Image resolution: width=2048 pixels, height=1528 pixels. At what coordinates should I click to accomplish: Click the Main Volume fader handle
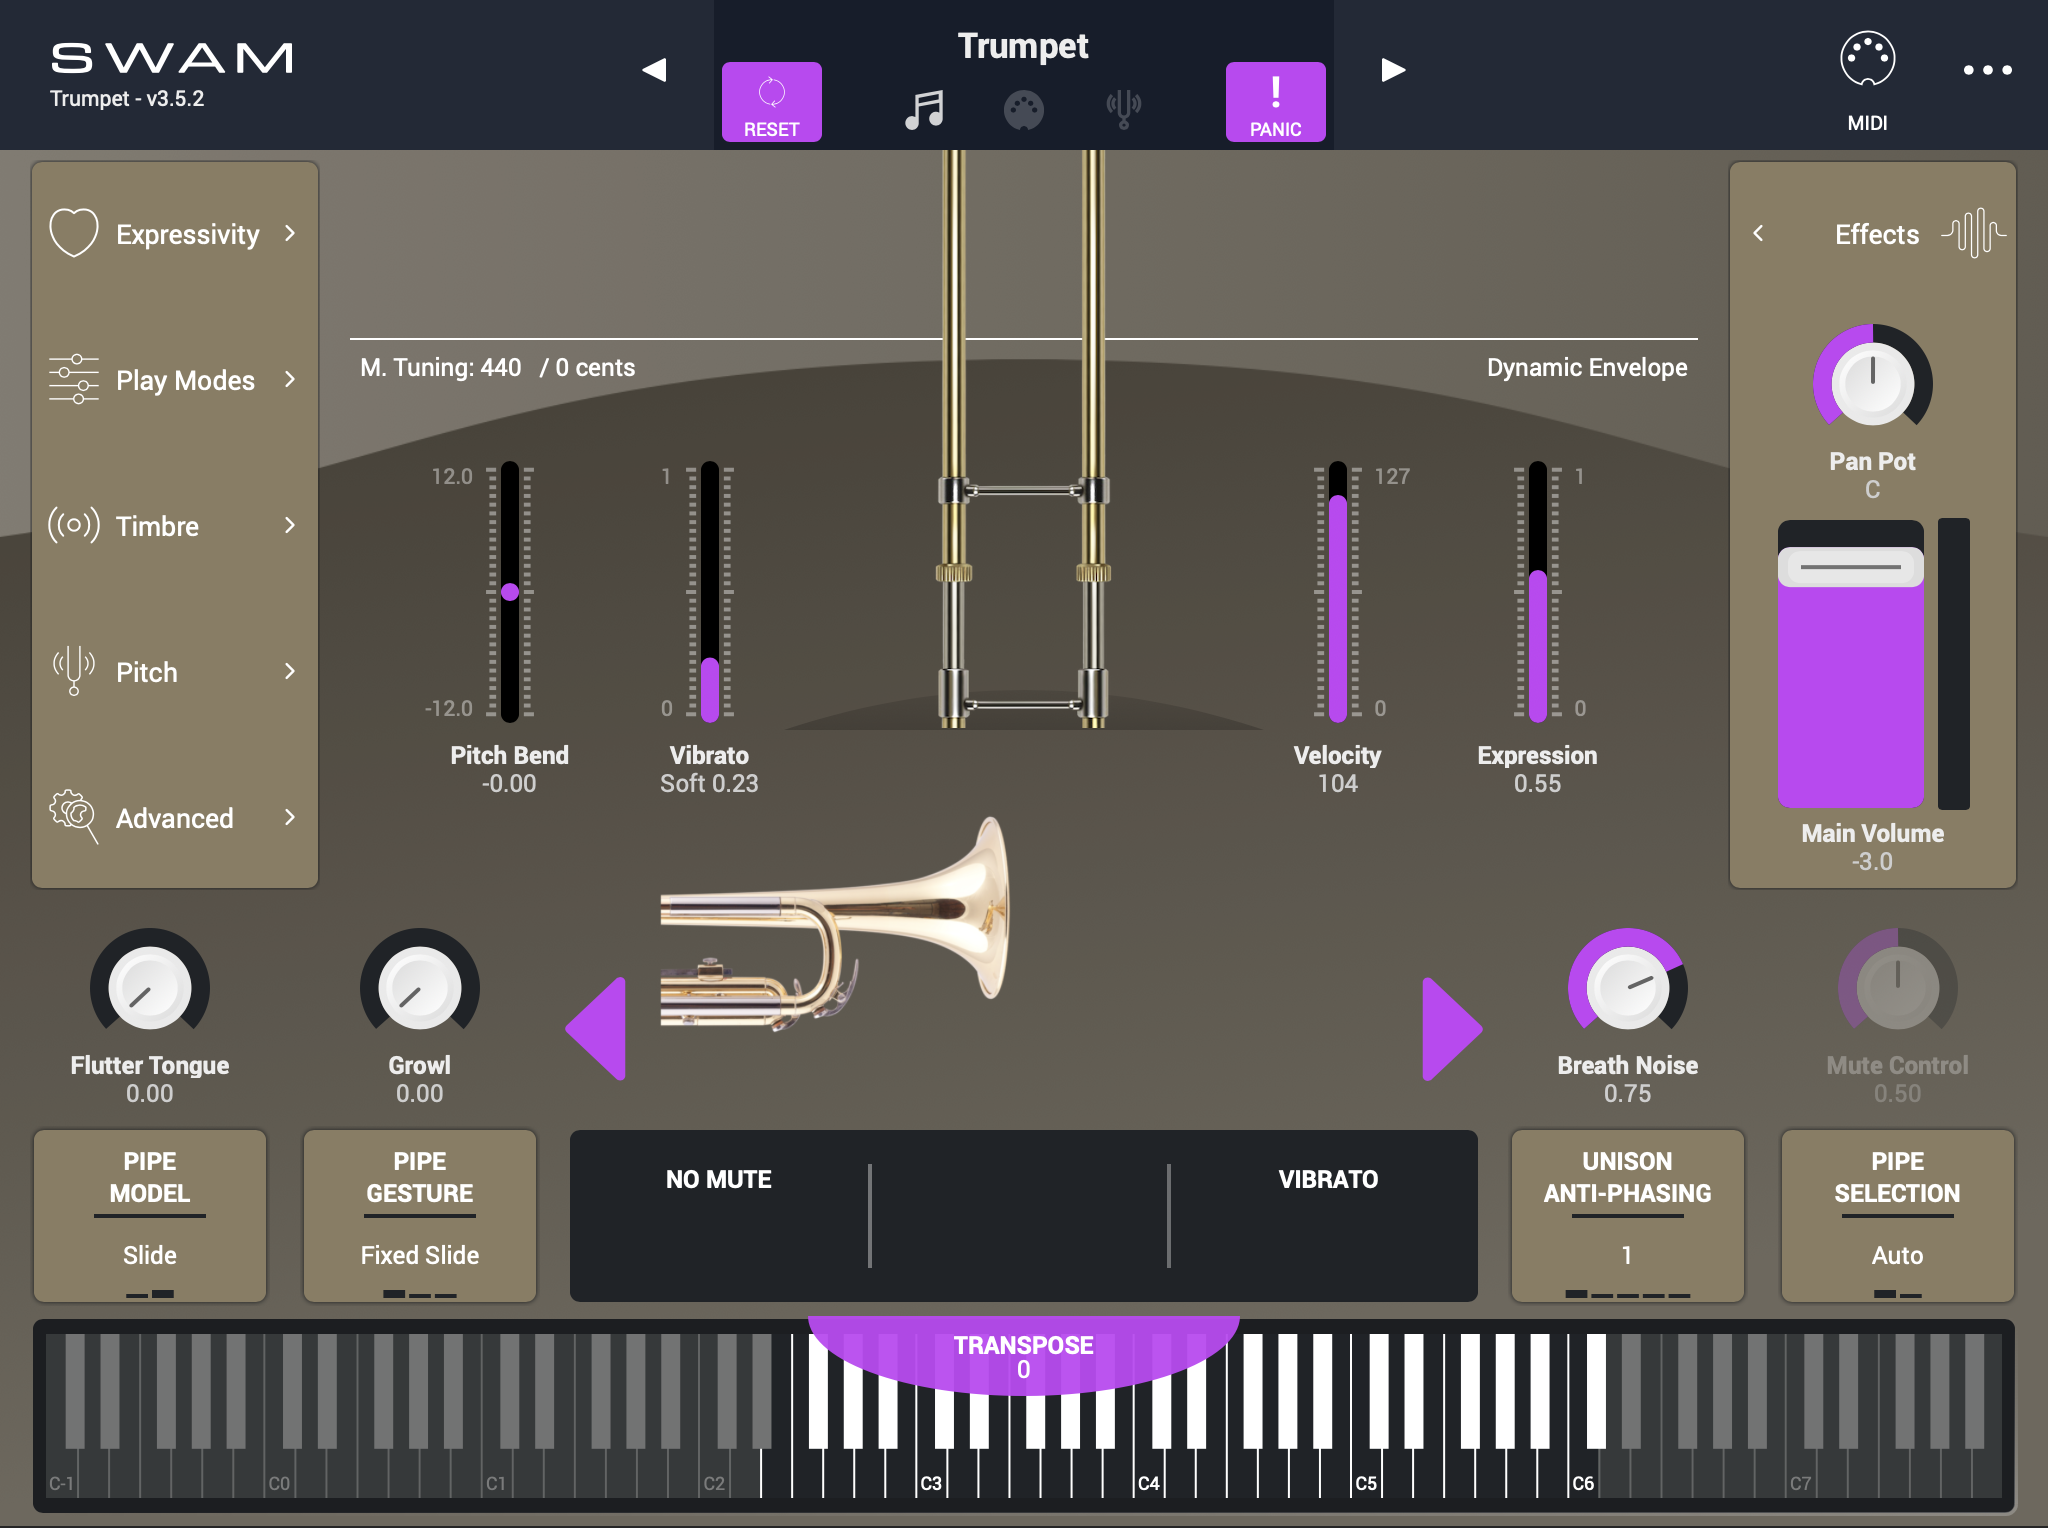tap(1850, 567)
